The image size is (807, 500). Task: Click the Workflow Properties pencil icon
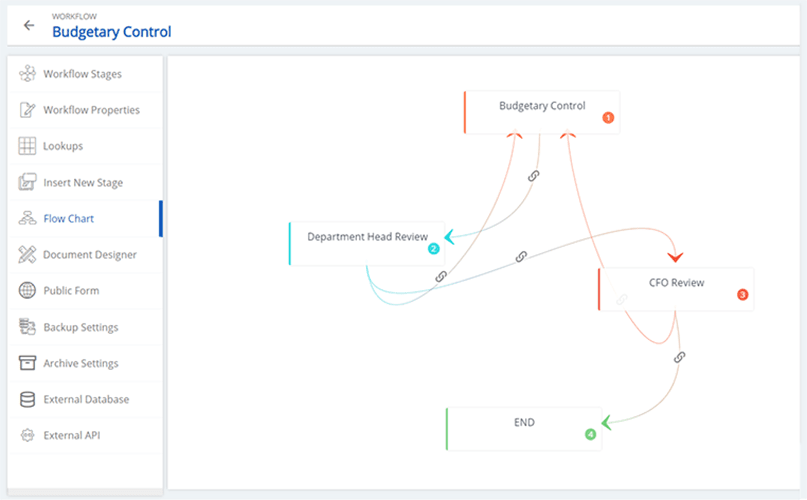tap(28, 110)
